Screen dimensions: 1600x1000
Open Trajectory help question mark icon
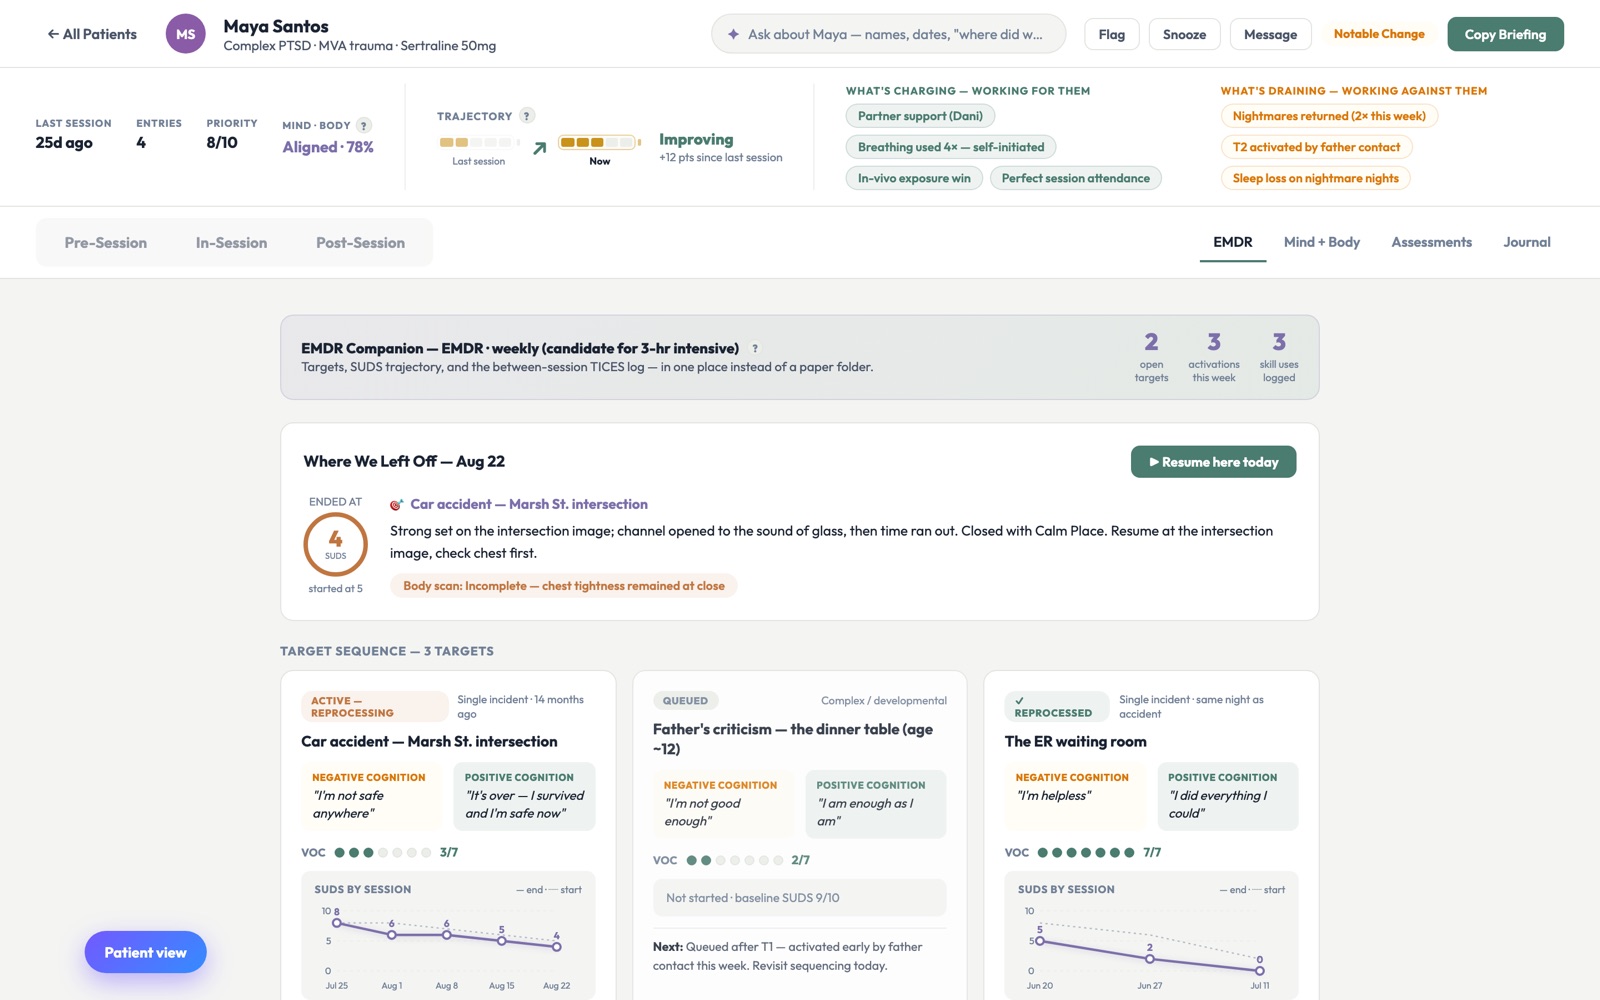527,116
